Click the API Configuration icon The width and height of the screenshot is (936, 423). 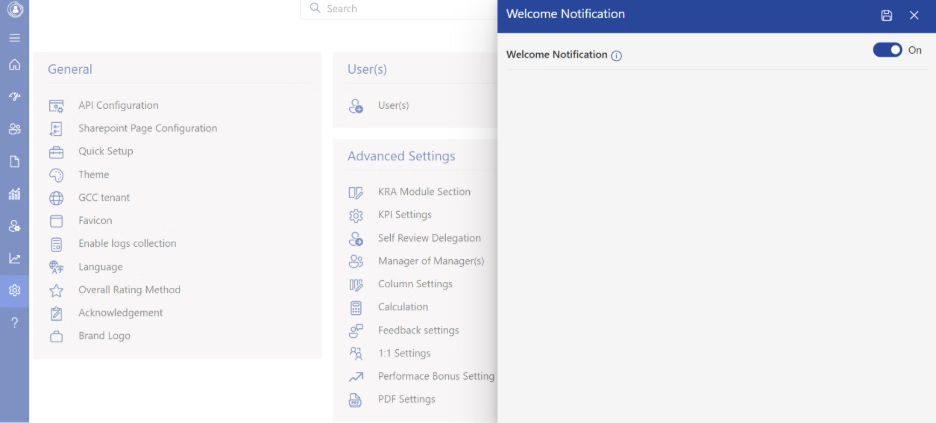pos(56,106)
